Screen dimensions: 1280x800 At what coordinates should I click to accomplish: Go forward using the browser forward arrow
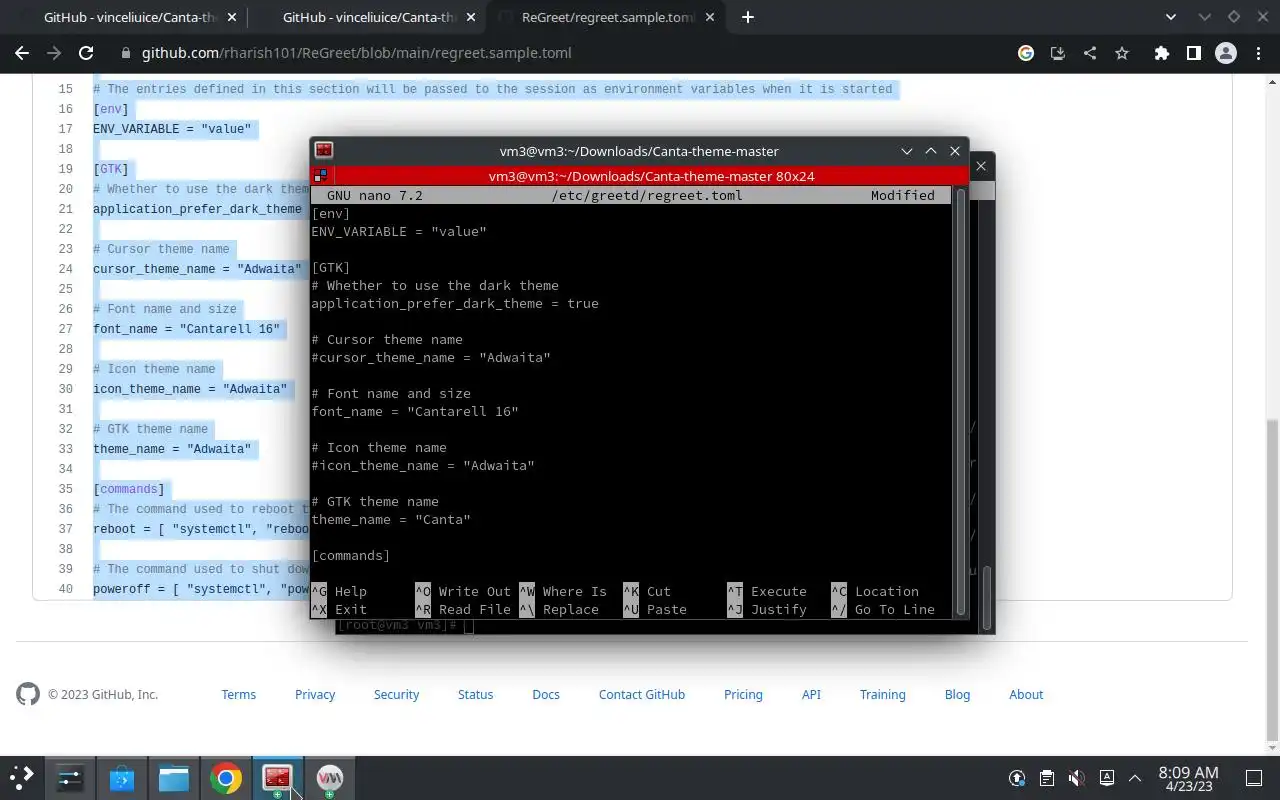pos(54,53)
